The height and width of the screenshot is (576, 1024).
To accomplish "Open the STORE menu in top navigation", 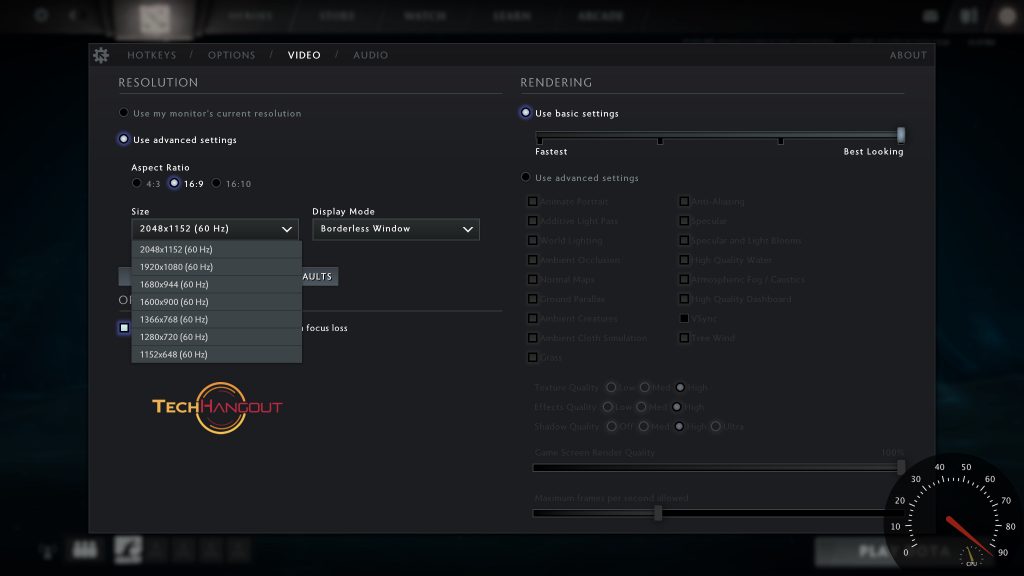I will click(337, 16).
